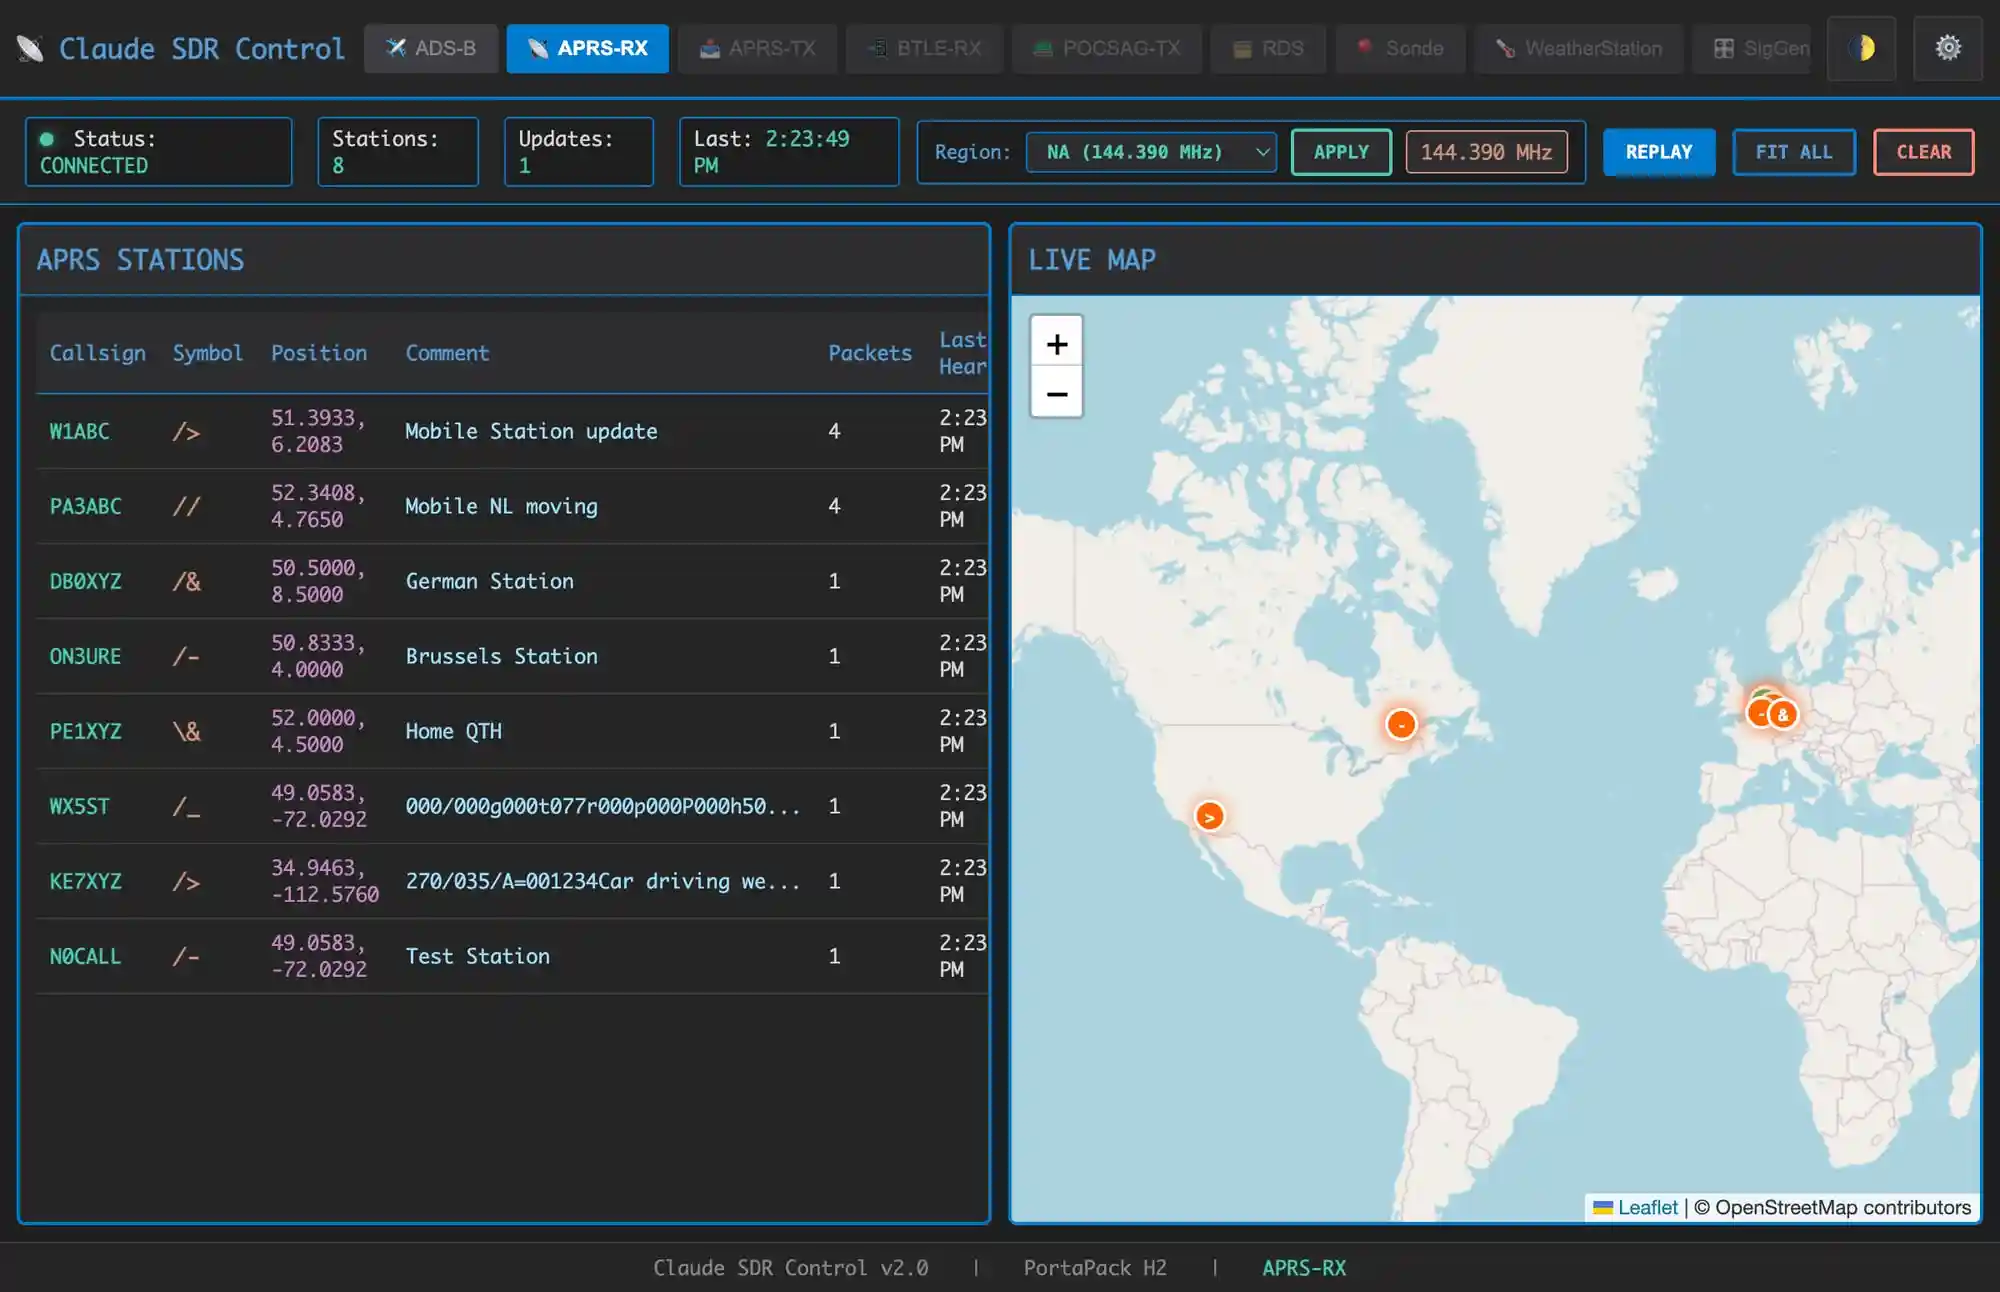Open the Leaflet attribution link
The height and width of the screenshot is (1292, 2000).
click(x=1647, y=1207)
